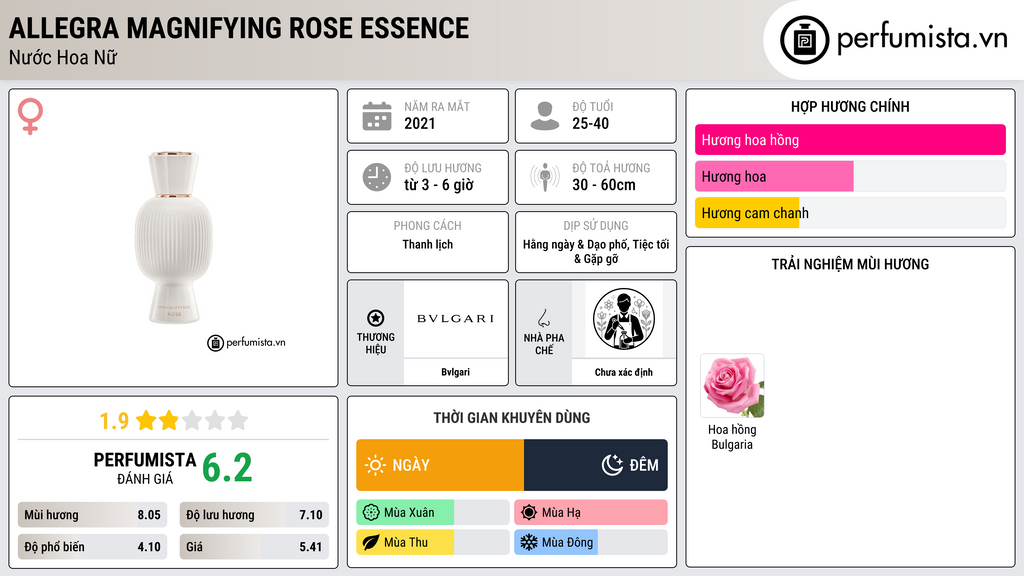Click the Hợp hương chính heading
This screenshot has height=576, width=1024.
pos(850,106)
